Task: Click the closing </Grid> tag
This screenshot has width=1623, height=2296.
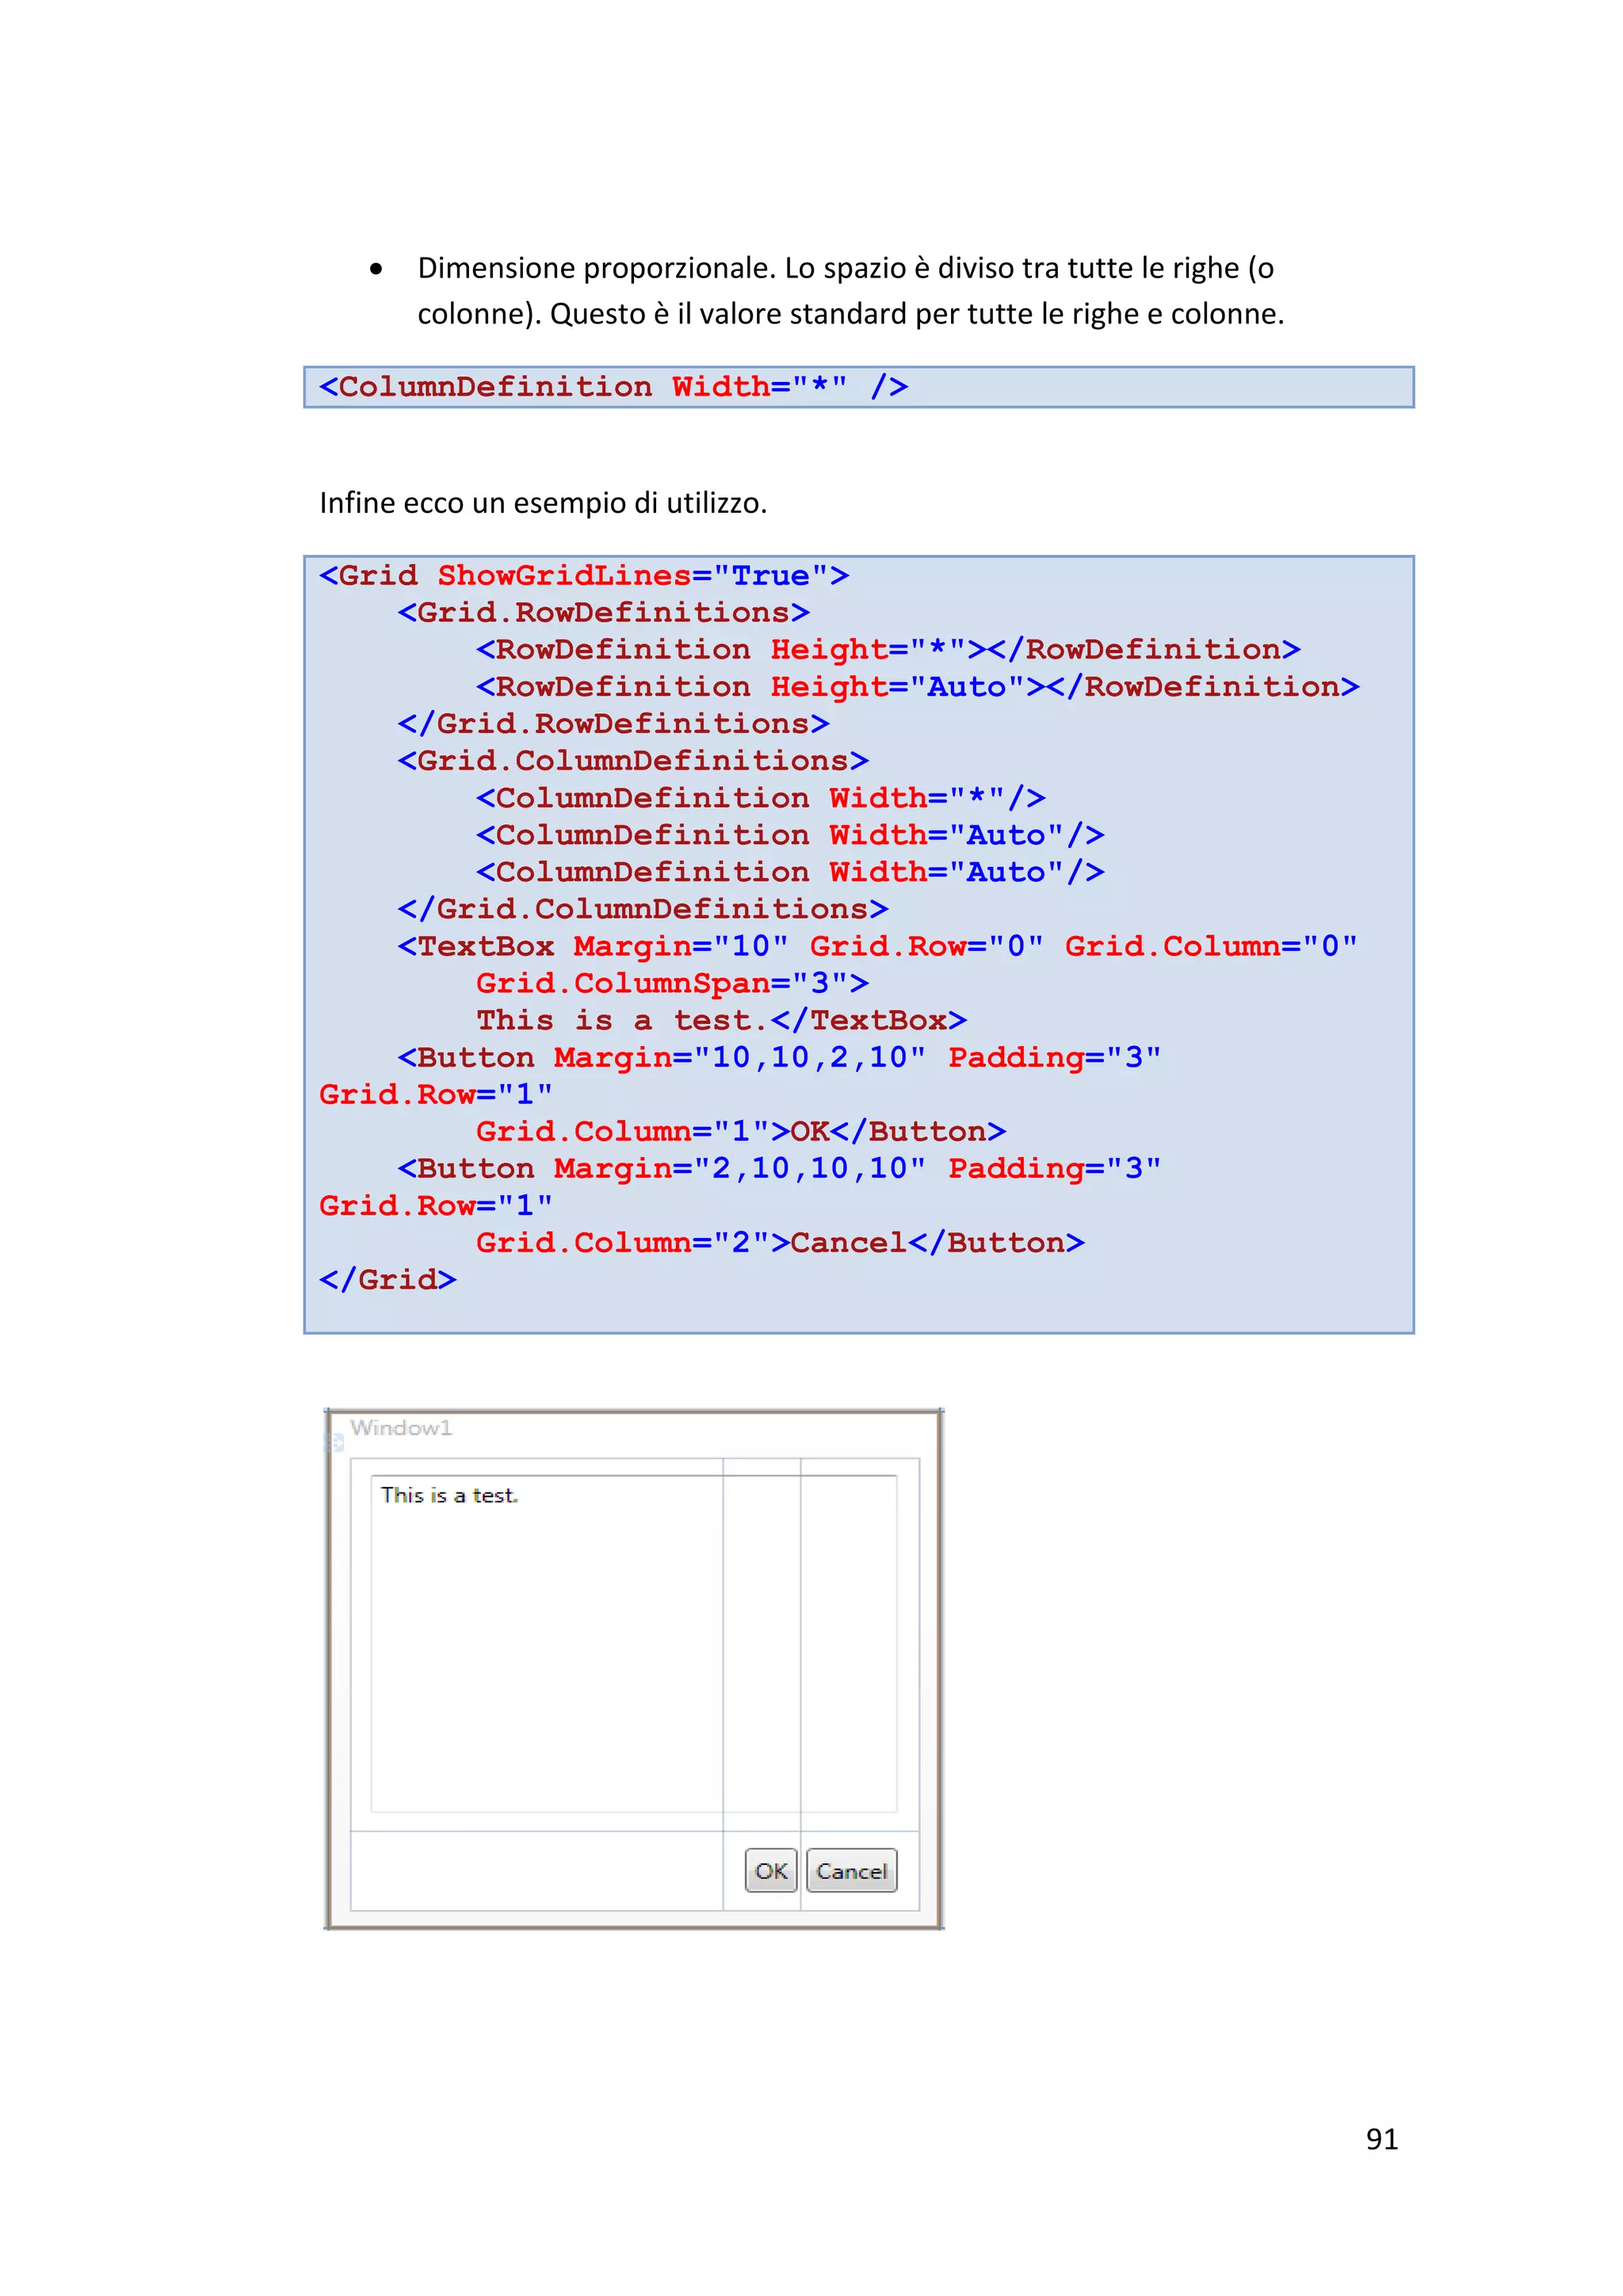Action: coord(387,1280)
